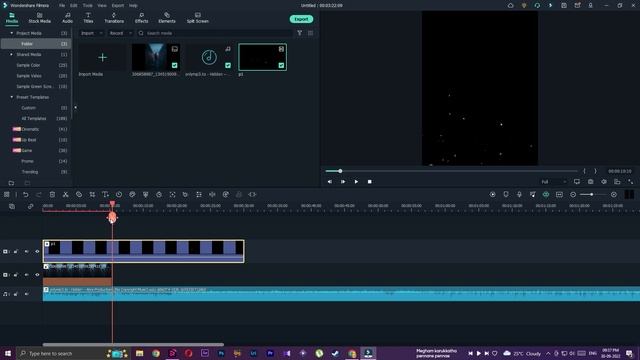Click the Windows Start button
Image resolution: width=640 pixels, height=360 pixels.
coord(8,353)
